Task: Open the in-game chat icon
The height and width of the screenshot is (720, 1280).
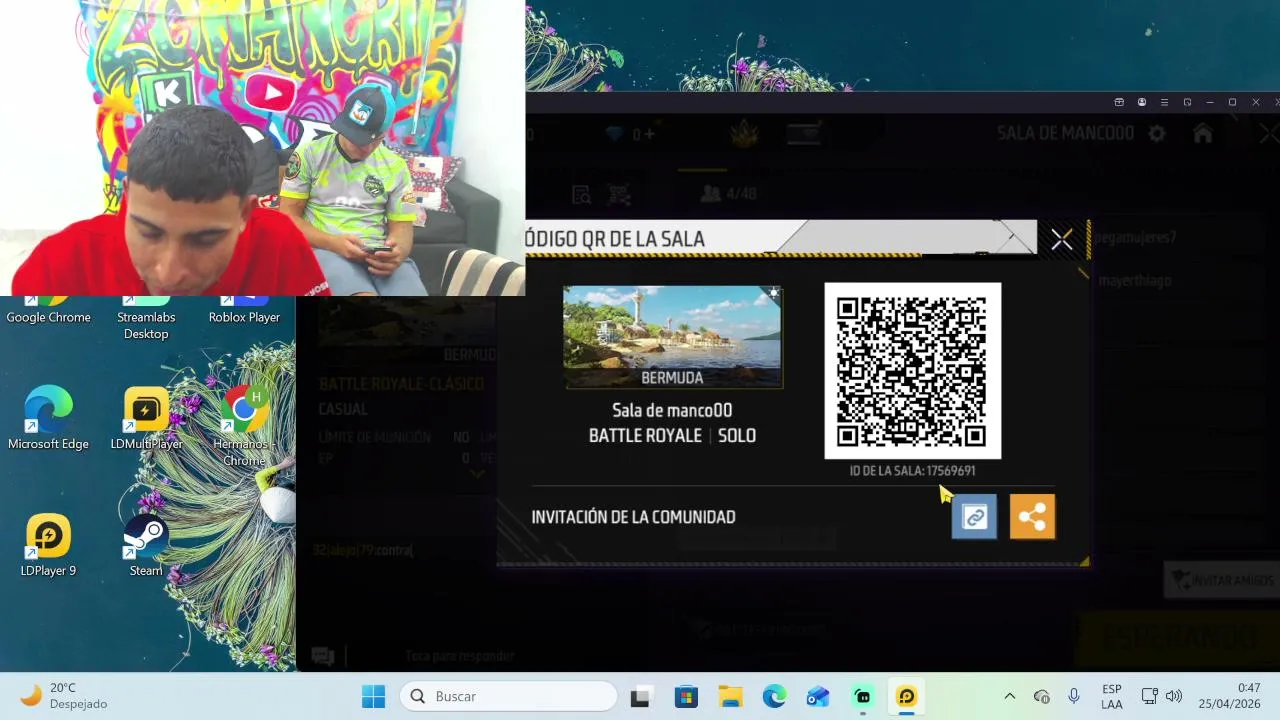Action: 322,656
